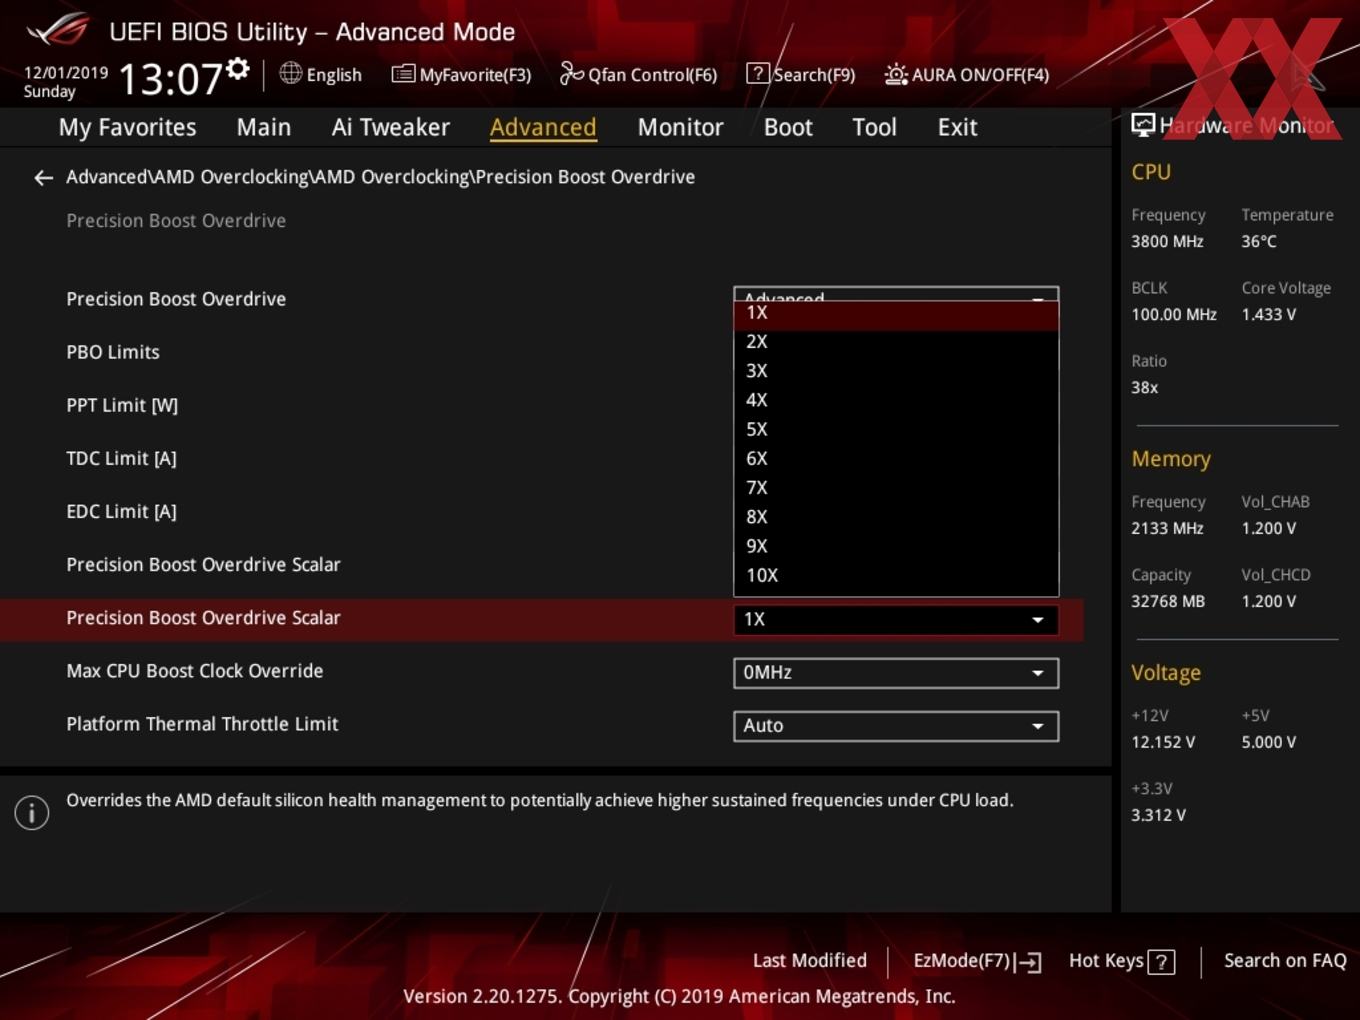Click the +12V 12.152 V reading
Image resolution: width=1360 pixels, height=1020 pixels.
pyautogui.click(x=1163, y=742)
